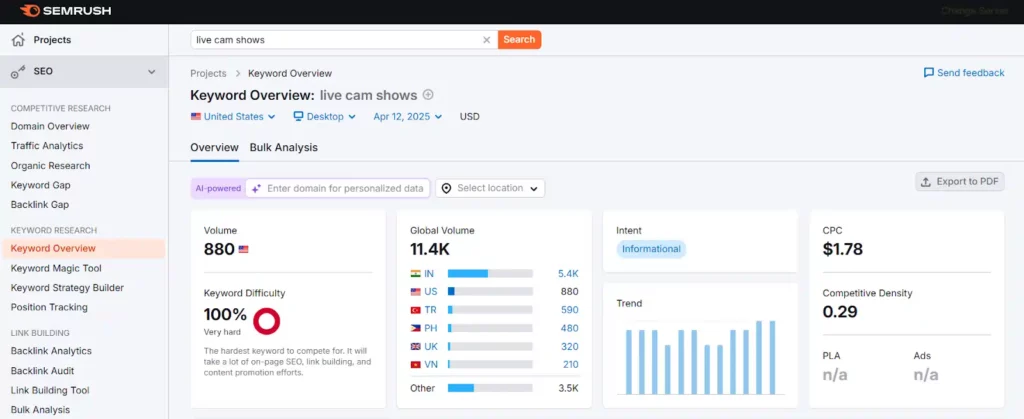1024x419 pixels.
Task: Open Keyword Magic Tool in sidebar
Action: click(56, 268)
